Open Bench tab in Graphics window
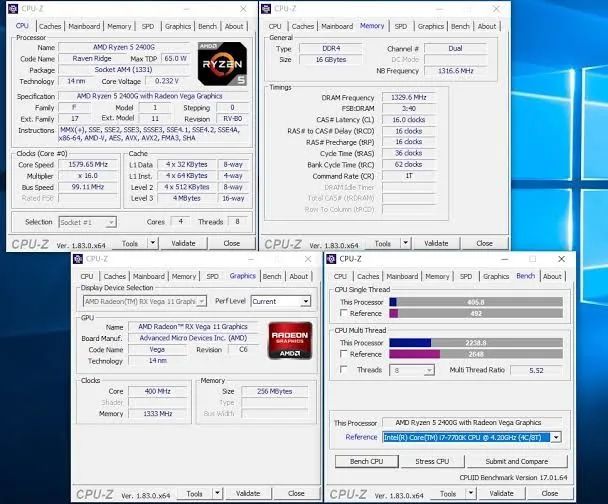This screenshot has width=608, height=504. coord(272,276)
